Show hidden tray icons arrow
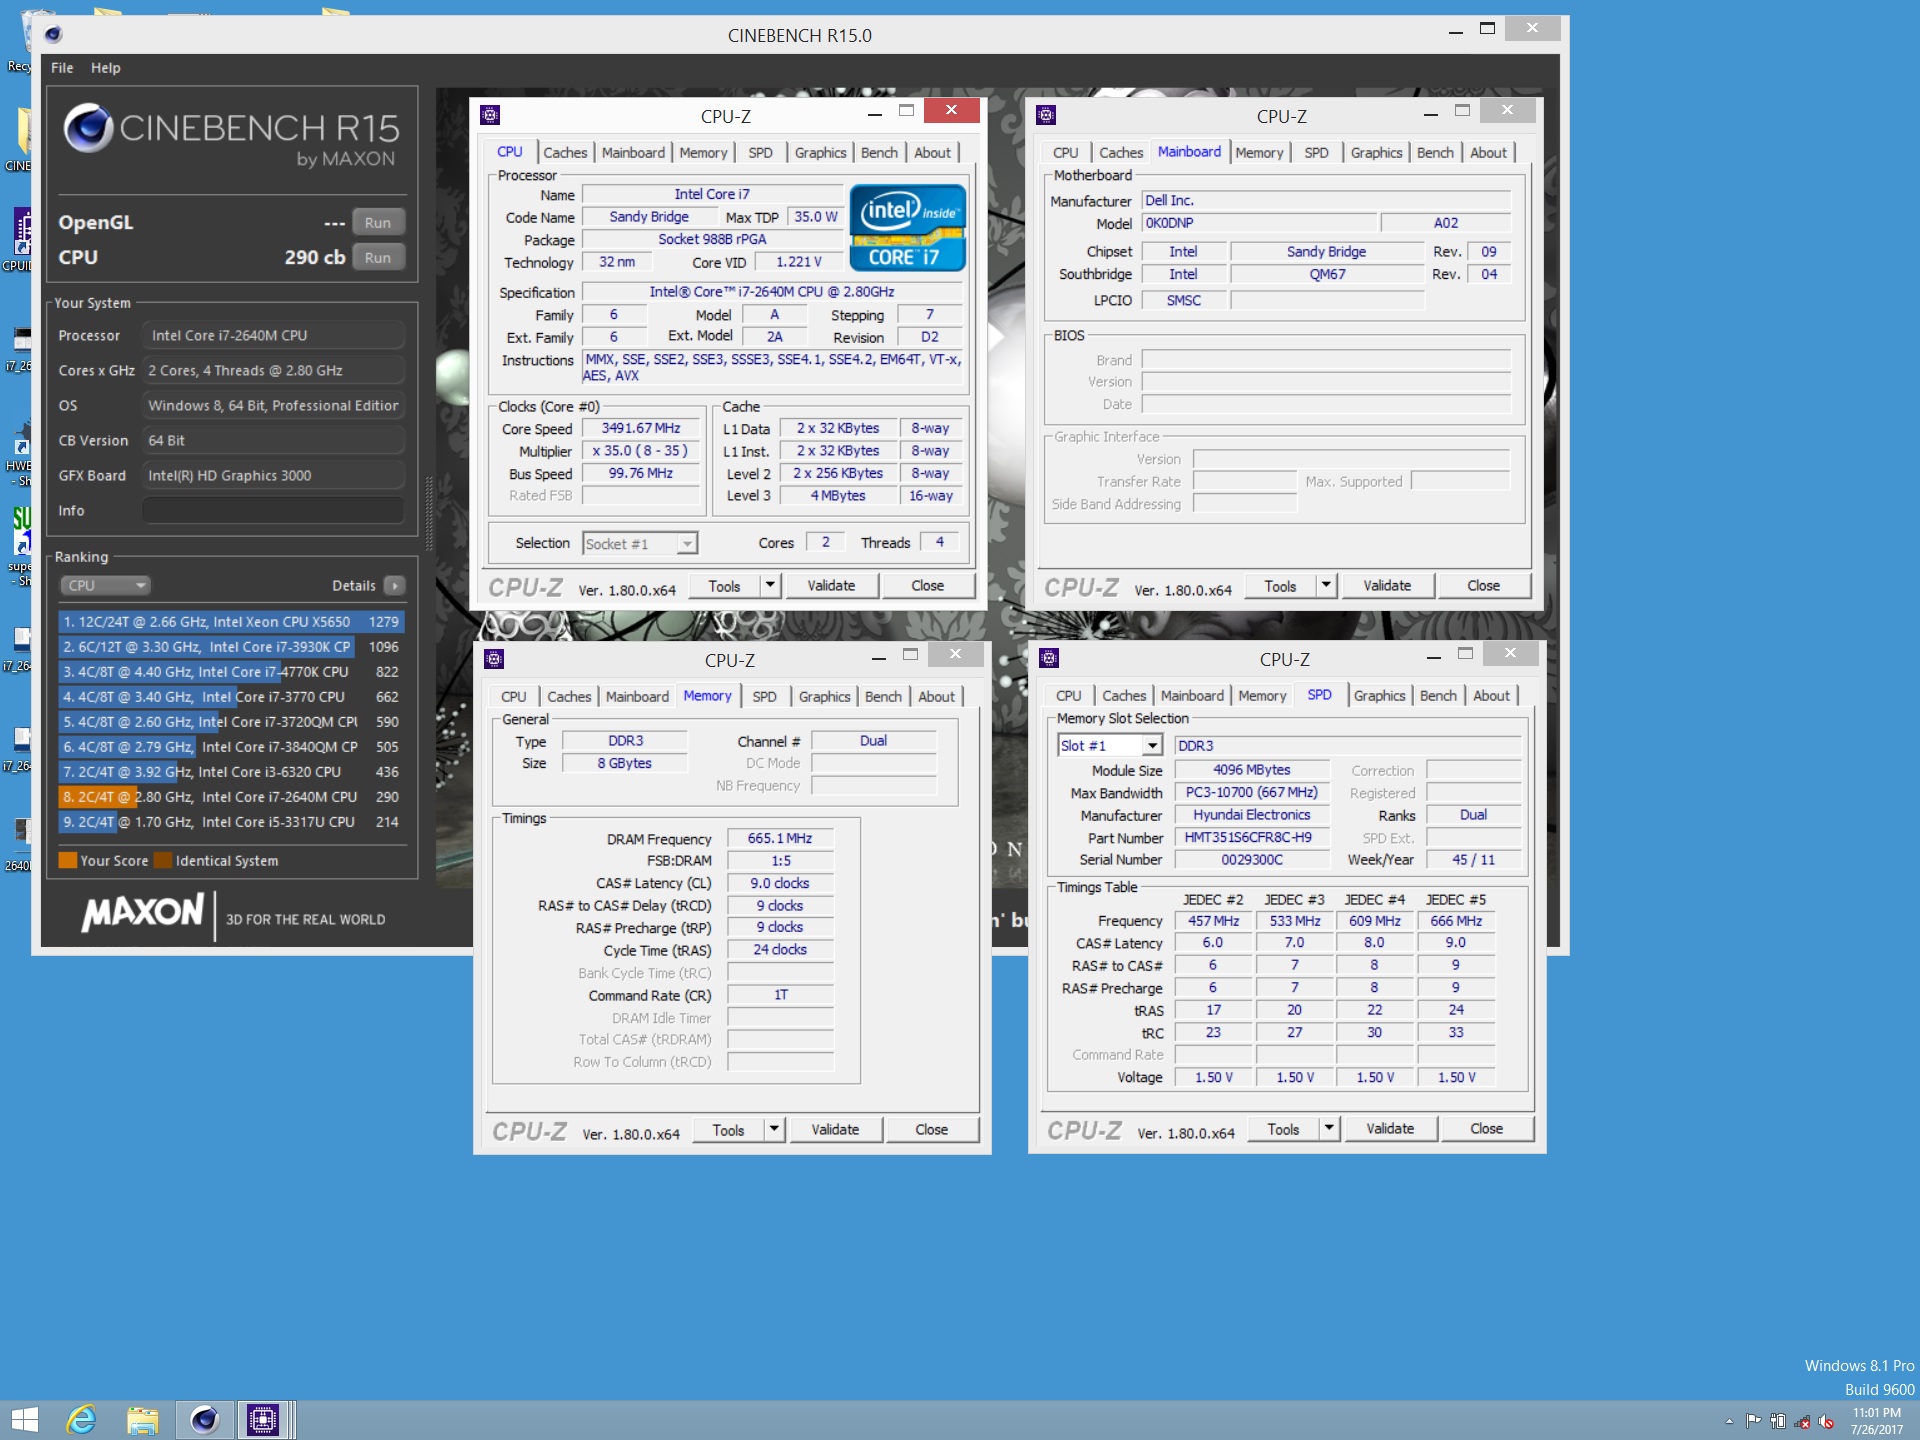This screenshot has width=1920, height=1440. tap(1729, 1421)
